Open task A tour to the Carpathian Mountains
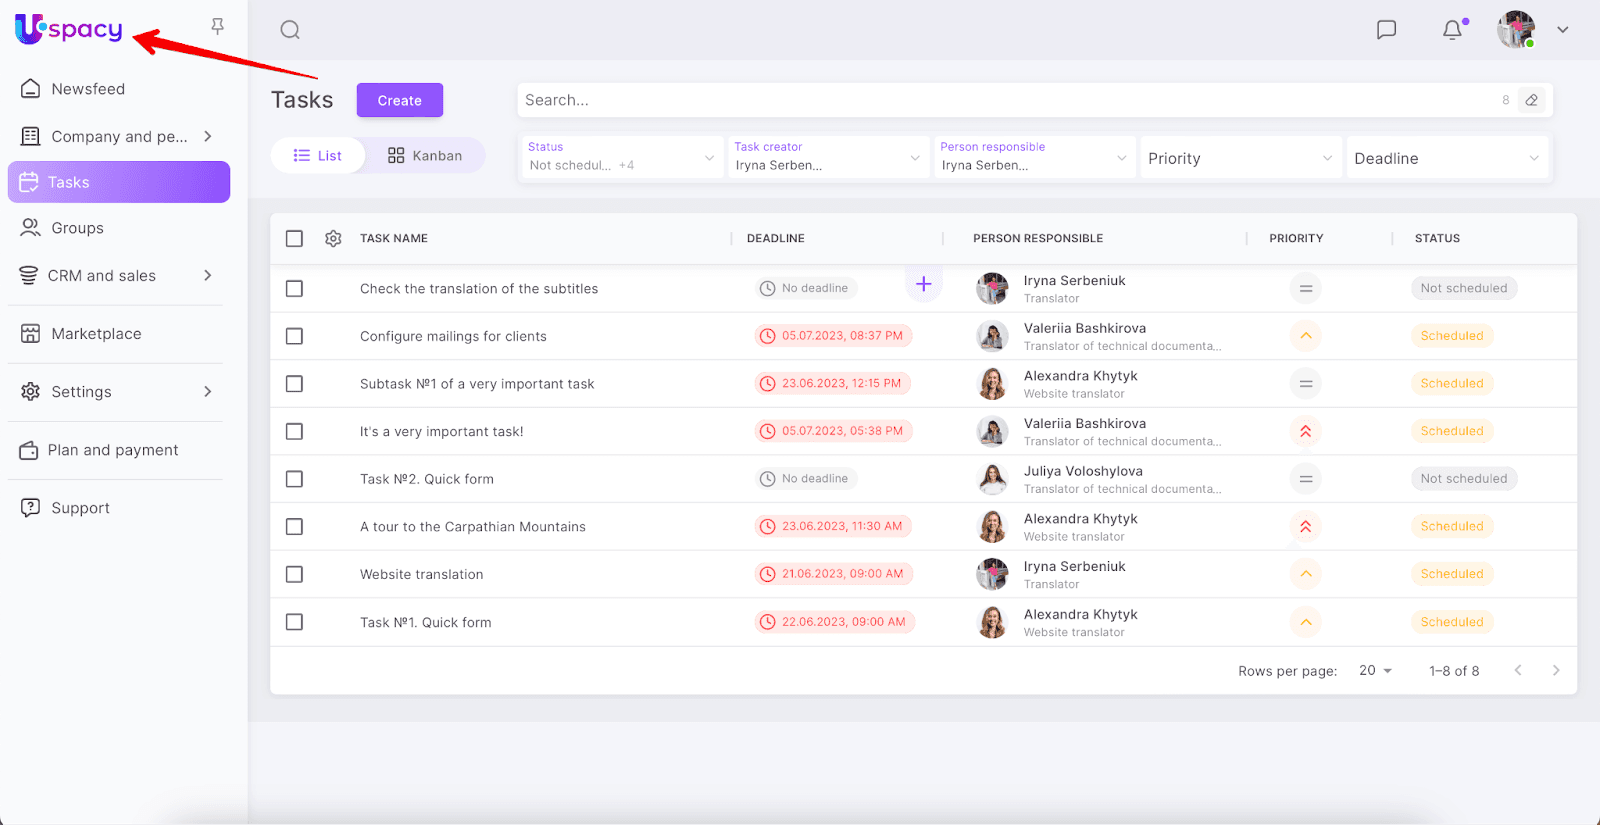The width and height of the screenshot is (1600, 825). [x=473, y=527]
